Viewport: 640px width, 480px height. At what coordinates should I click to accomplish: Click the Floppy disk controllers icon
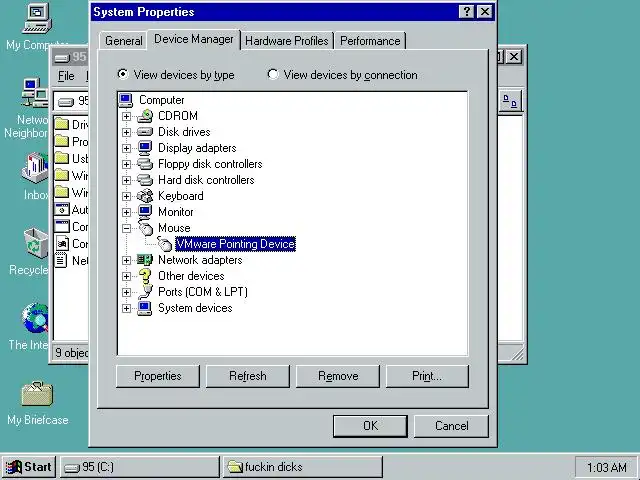[x=145, y=164]
